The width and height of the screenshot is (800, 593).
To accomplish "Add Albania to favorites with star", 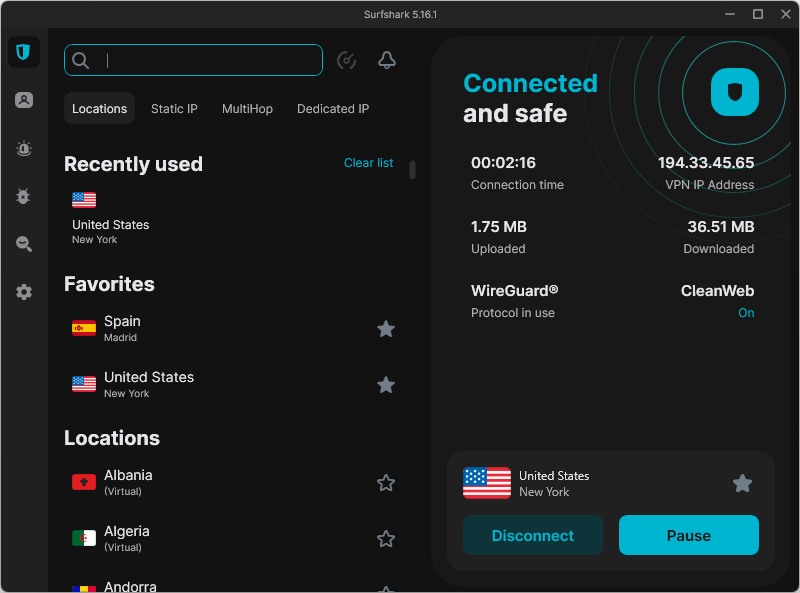I will click(x=386, y=483).
